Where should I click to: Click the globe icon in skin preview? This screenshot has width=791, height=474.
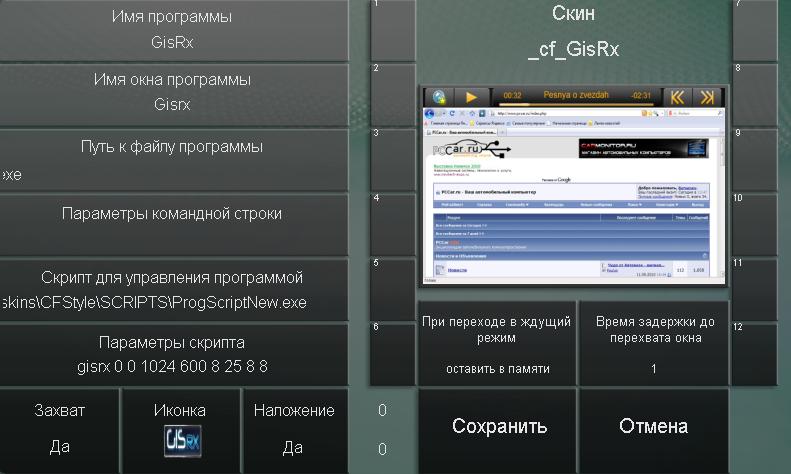[x=439, y=96]
